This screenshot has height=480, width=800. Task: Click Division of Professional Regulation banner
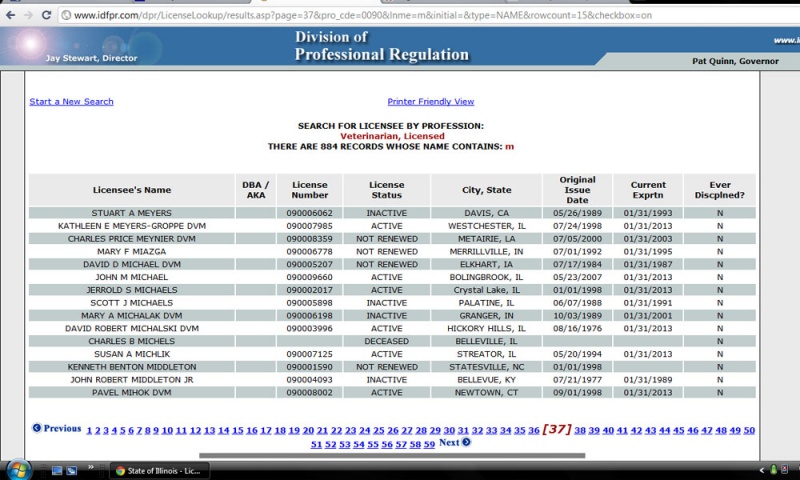point(382,46)
